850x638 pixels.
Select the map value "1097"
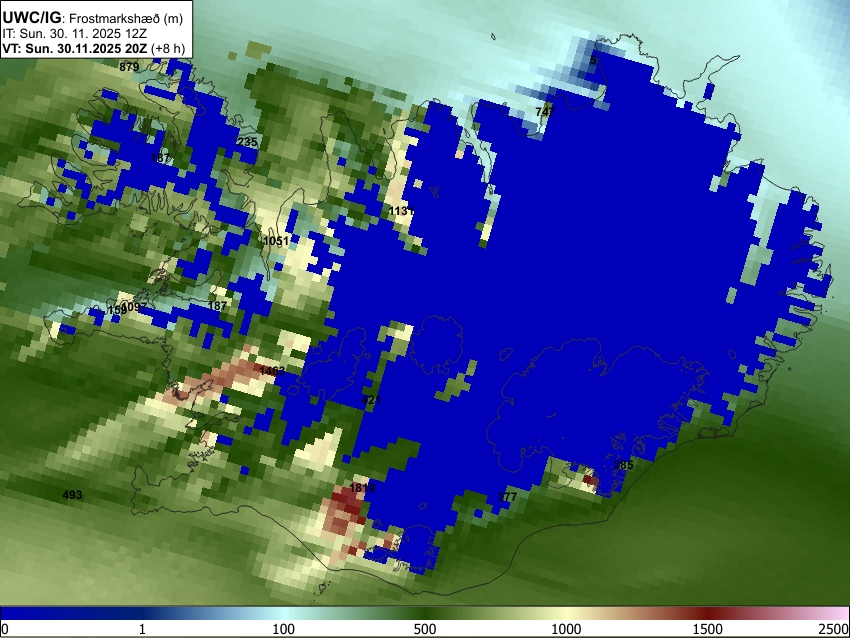tap(134, 307)
